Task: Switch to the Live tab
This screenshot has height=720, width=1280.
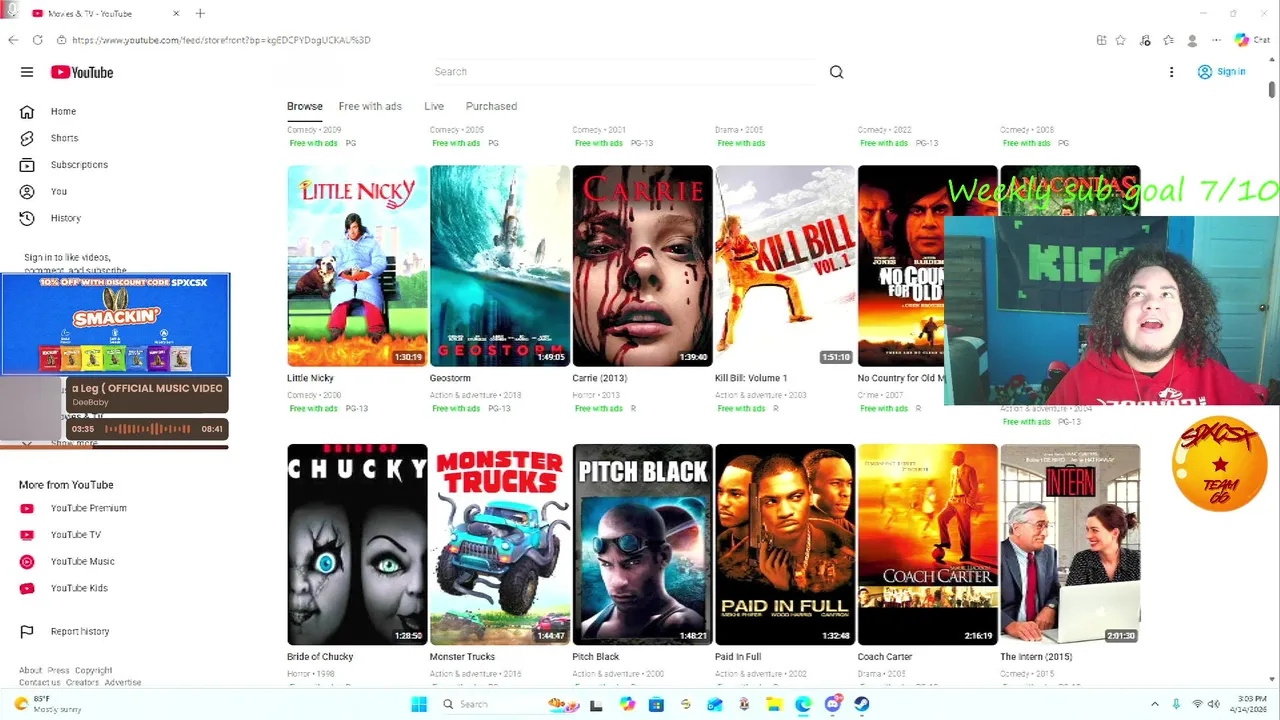Action: 434,106
